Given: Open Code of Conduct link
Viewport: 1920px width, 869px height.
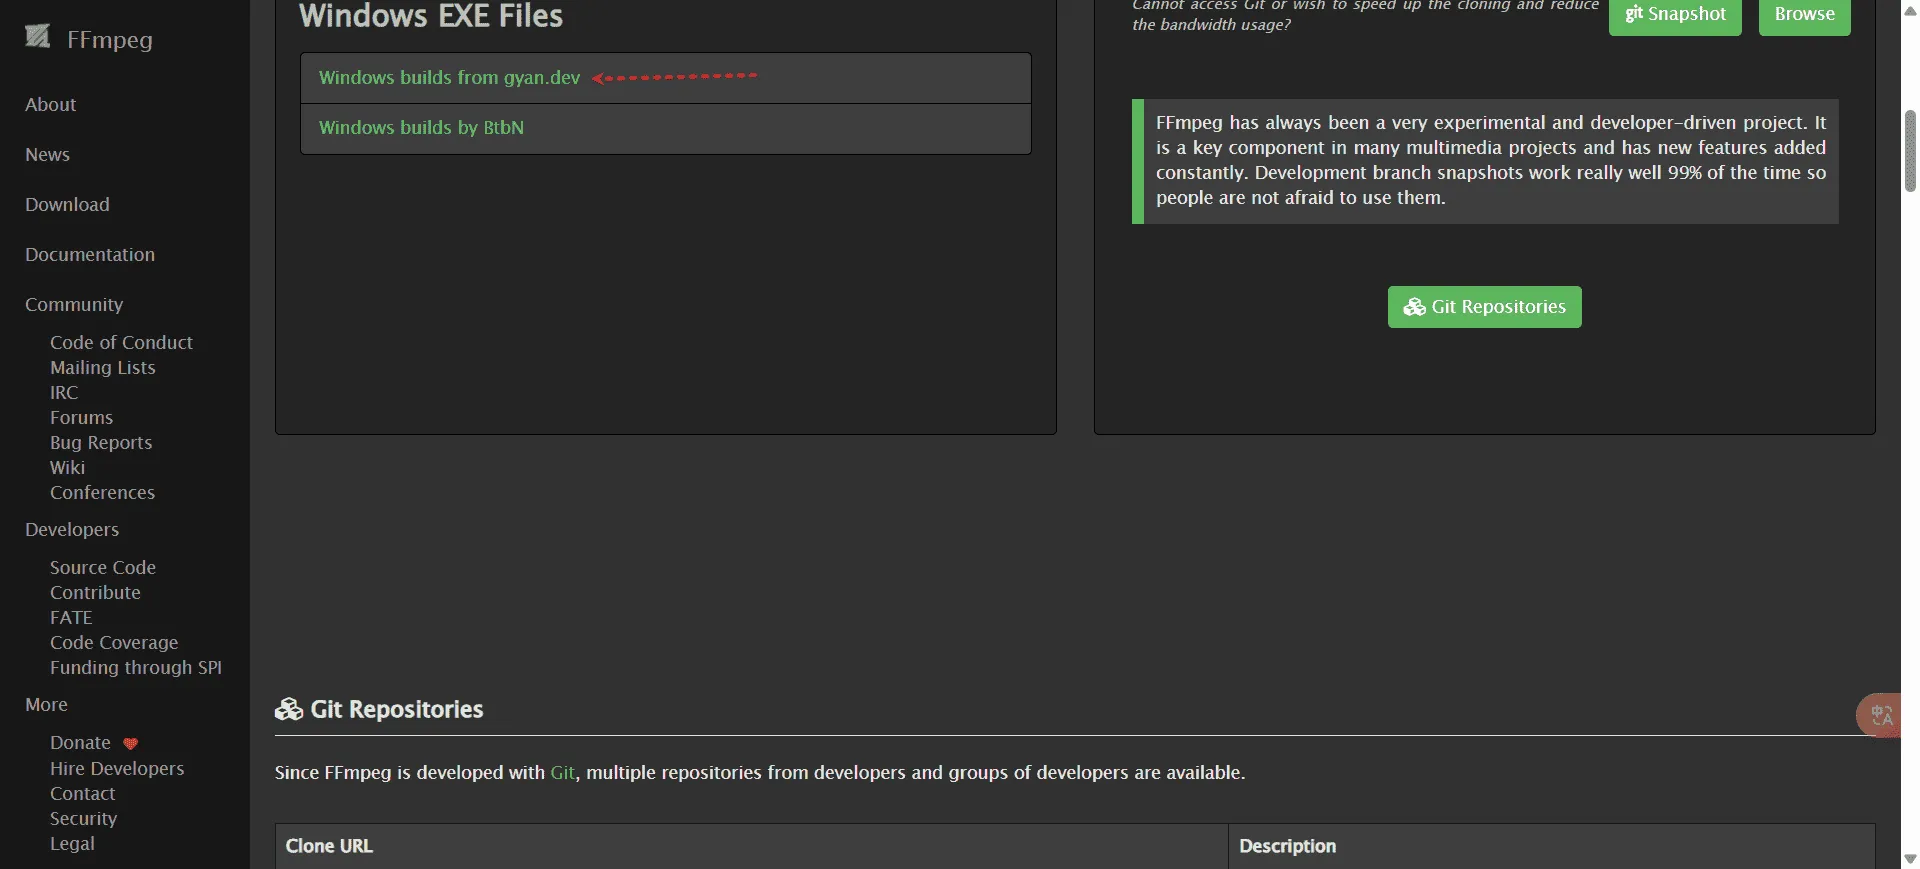Looking at the screenshot, I should [x=121, y=342].
